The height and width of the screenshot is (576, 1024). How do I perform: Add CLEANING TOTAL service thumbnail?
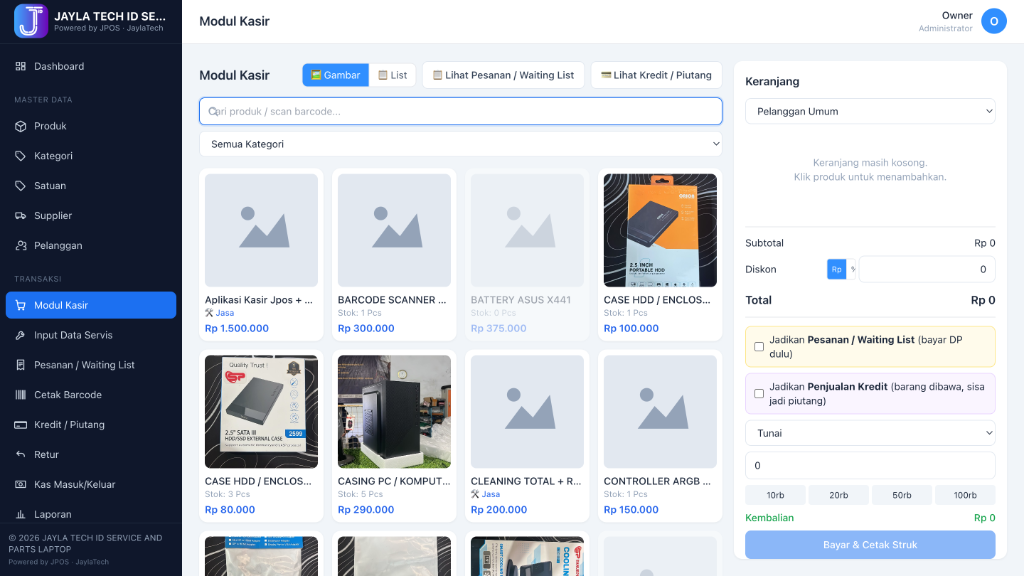point(527,411)
